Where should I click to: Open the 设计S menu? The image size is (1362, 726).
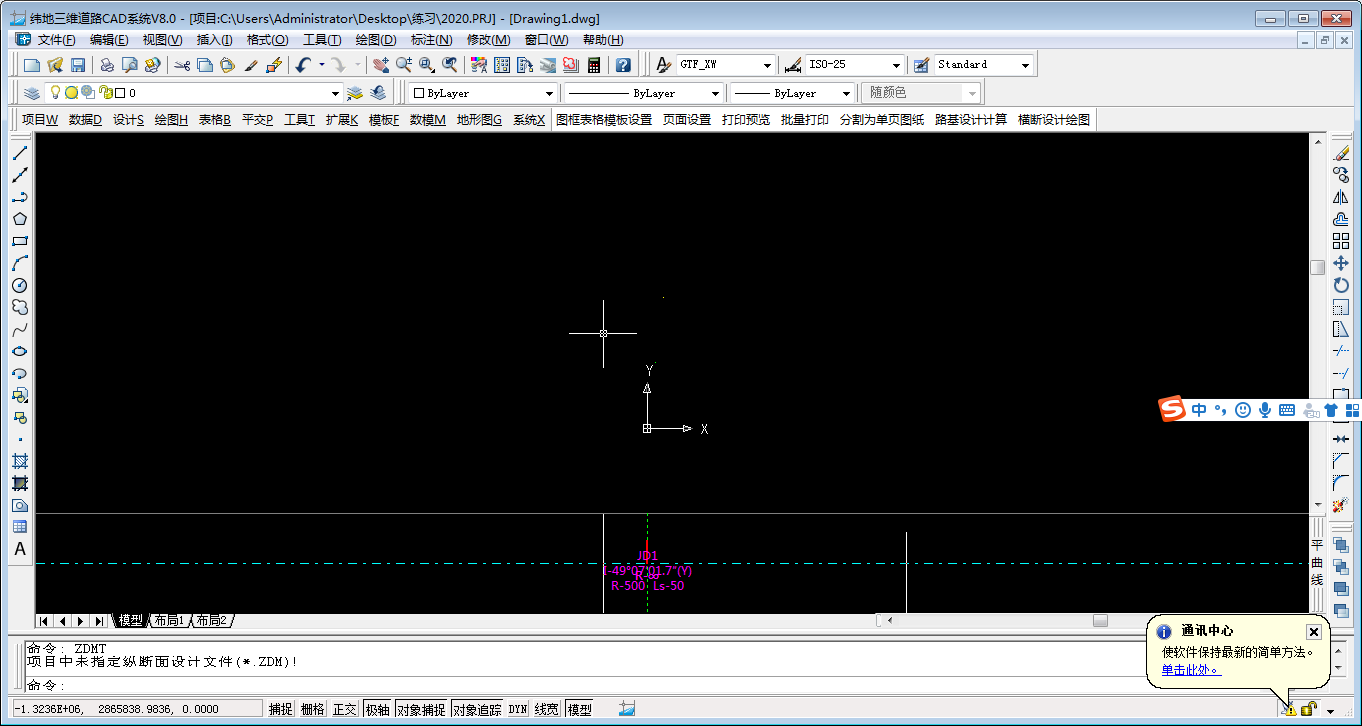coord(128,120)
